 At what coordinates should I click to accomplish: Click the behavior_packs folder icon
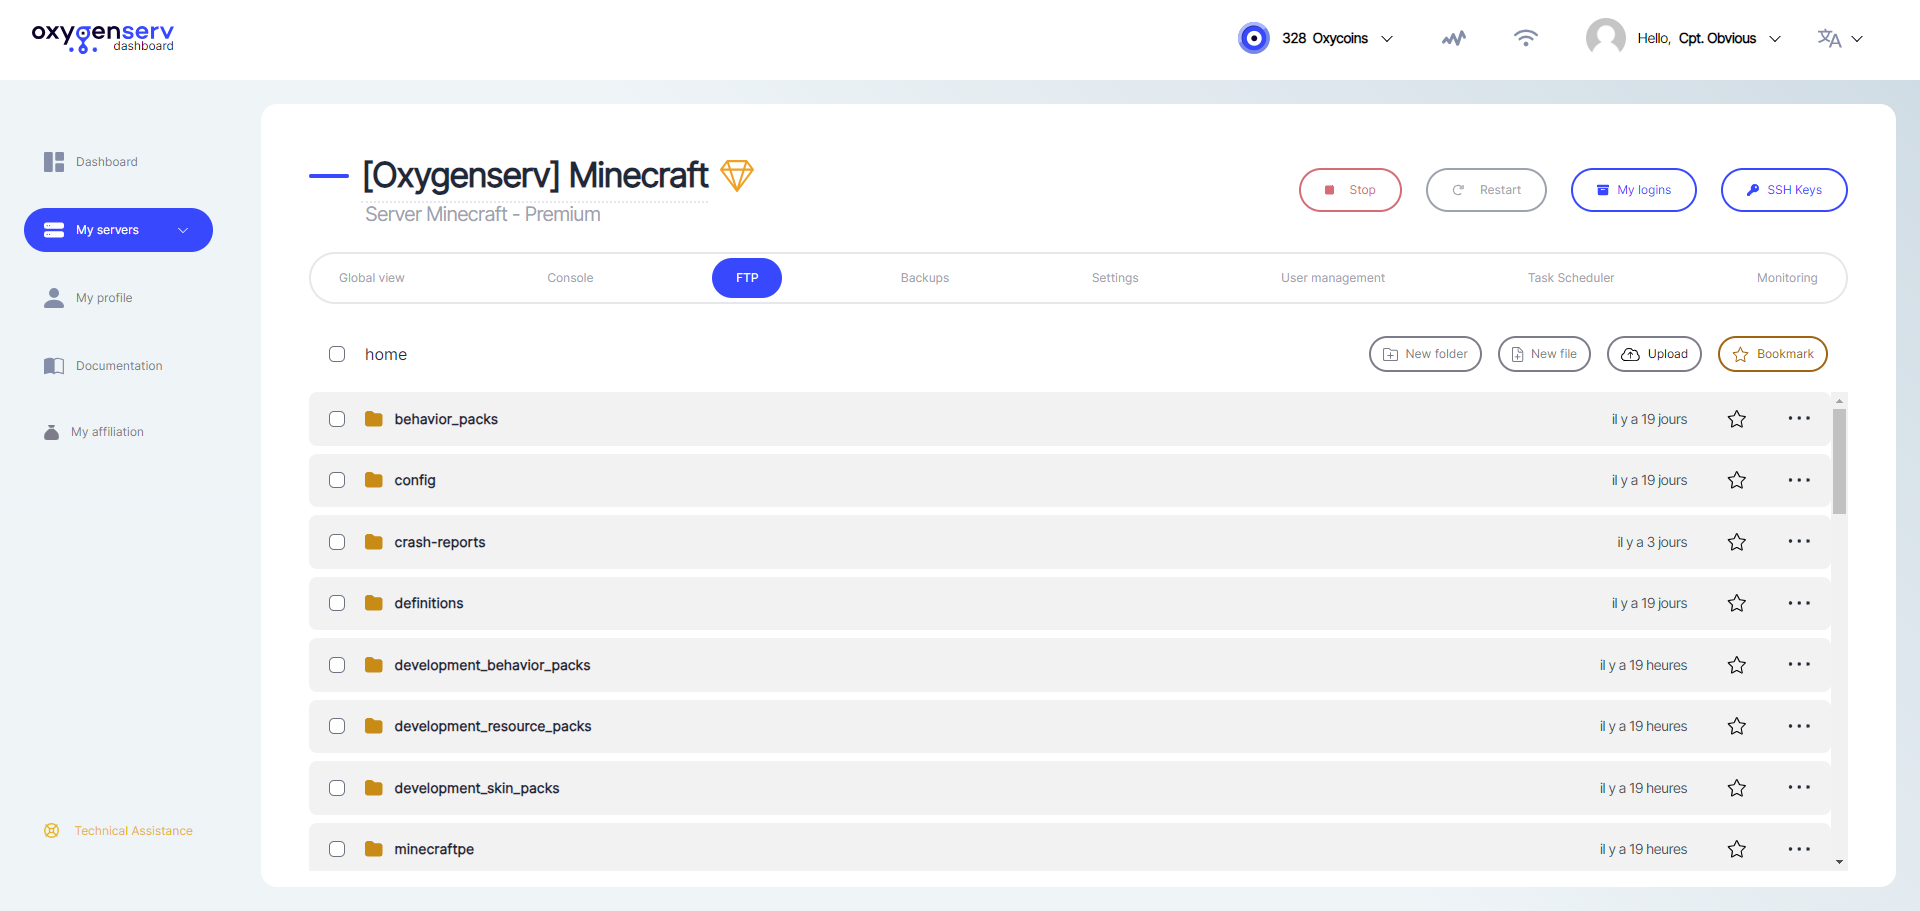374,419
